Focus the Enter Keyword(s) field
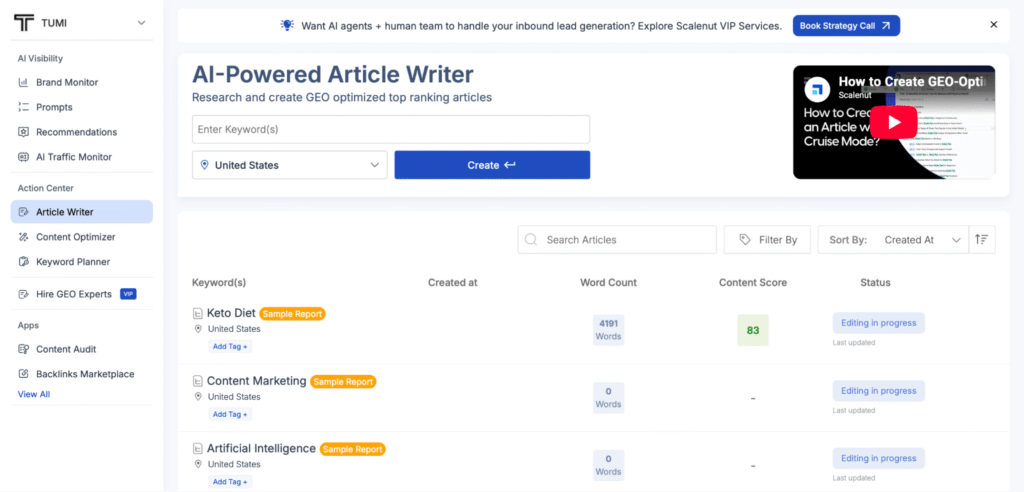This screenshot has width=1024, height=492. coord(391,129)
